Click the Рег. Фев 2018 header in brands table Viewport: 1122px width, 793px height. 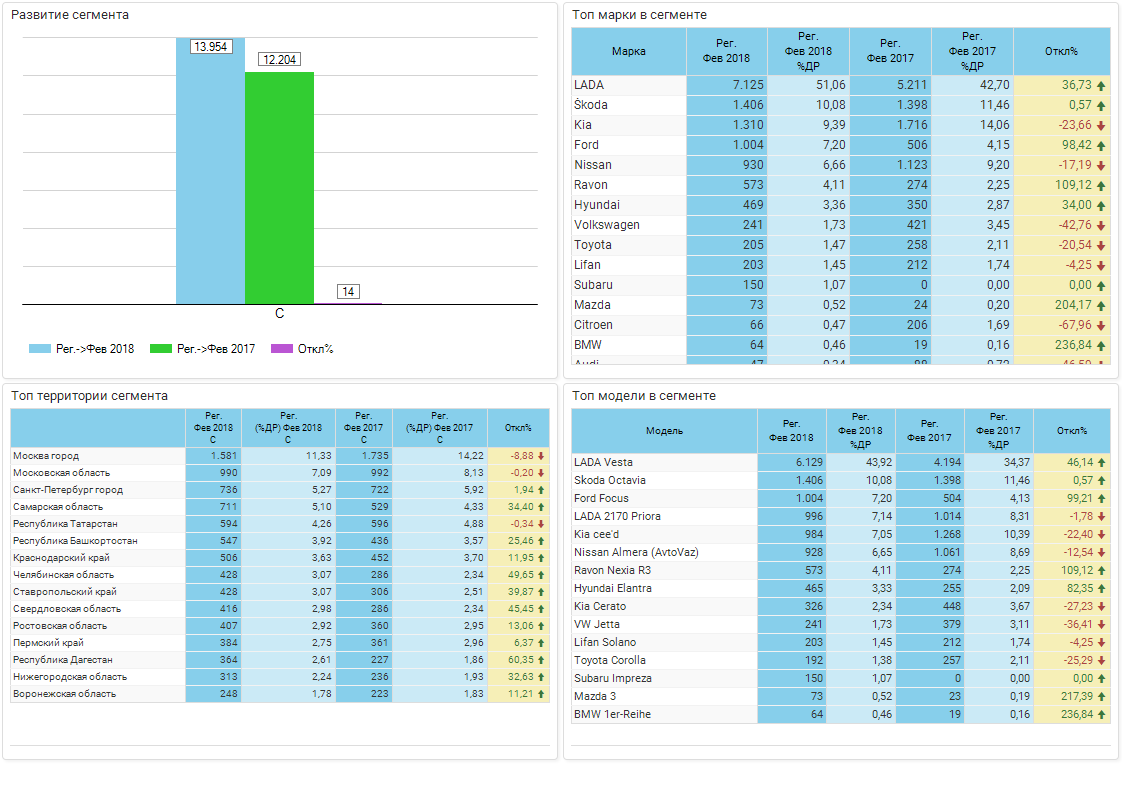click(727, 52)
